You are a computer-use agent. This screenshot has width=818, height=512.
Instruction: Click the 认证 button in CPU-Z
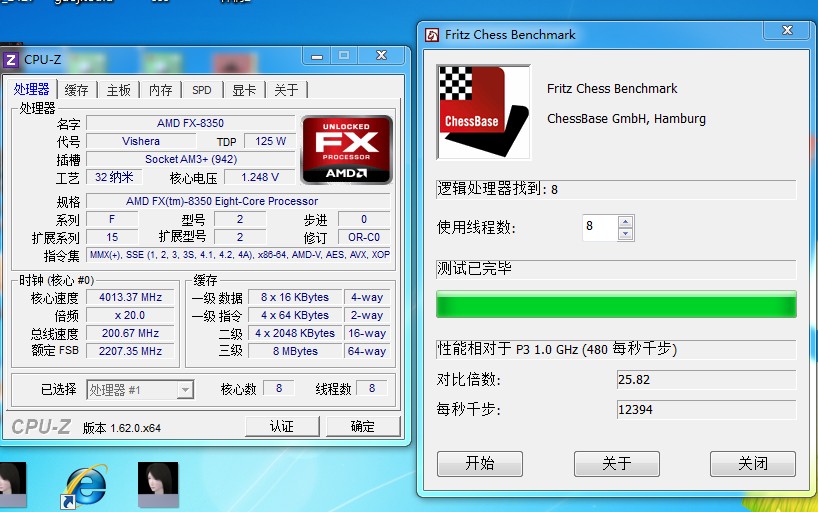282,426
